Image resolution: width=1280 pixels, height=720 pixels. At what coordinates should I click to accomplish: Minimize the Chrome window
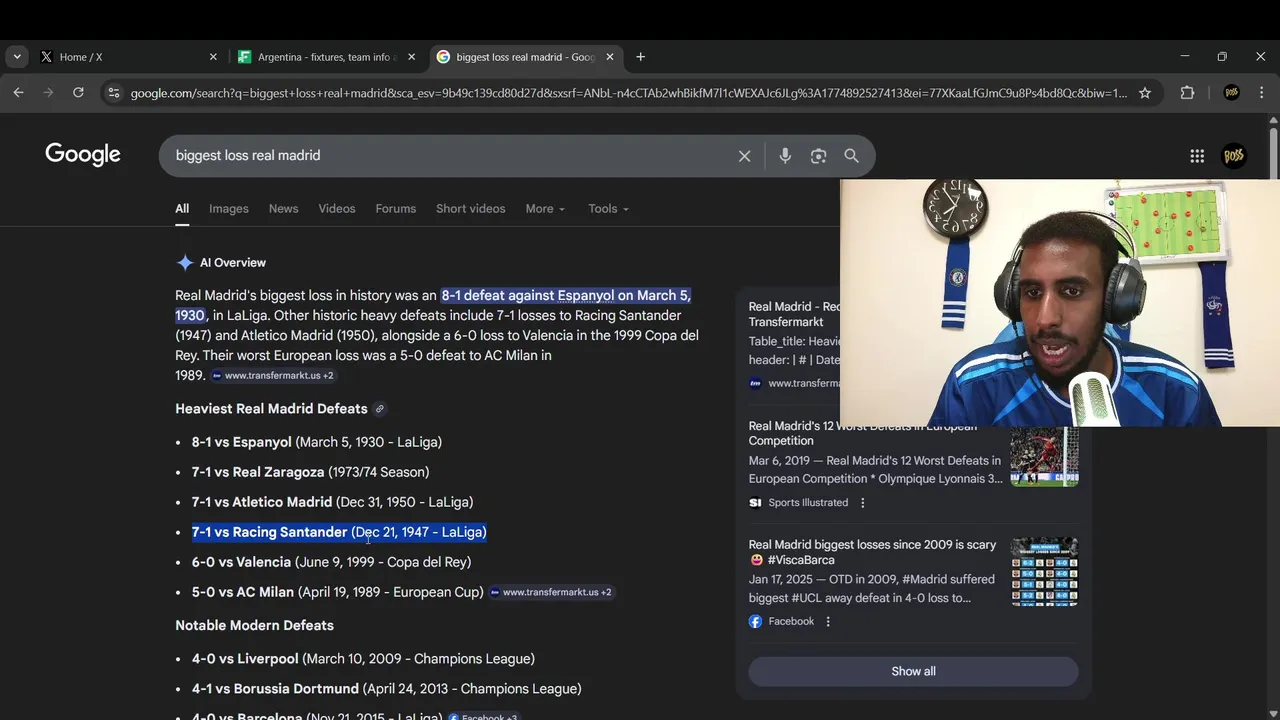tap(1184, 57)
